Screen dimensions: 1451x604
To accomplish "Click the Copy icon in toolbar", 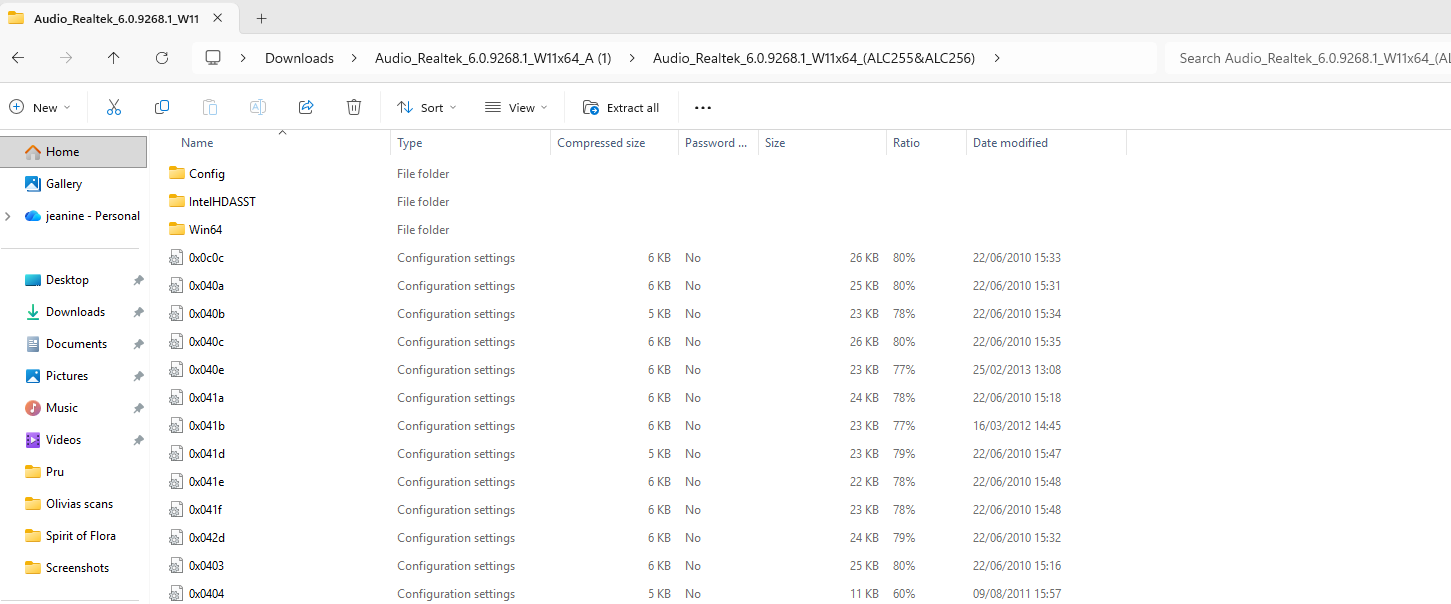I will [x=162, y=107].
